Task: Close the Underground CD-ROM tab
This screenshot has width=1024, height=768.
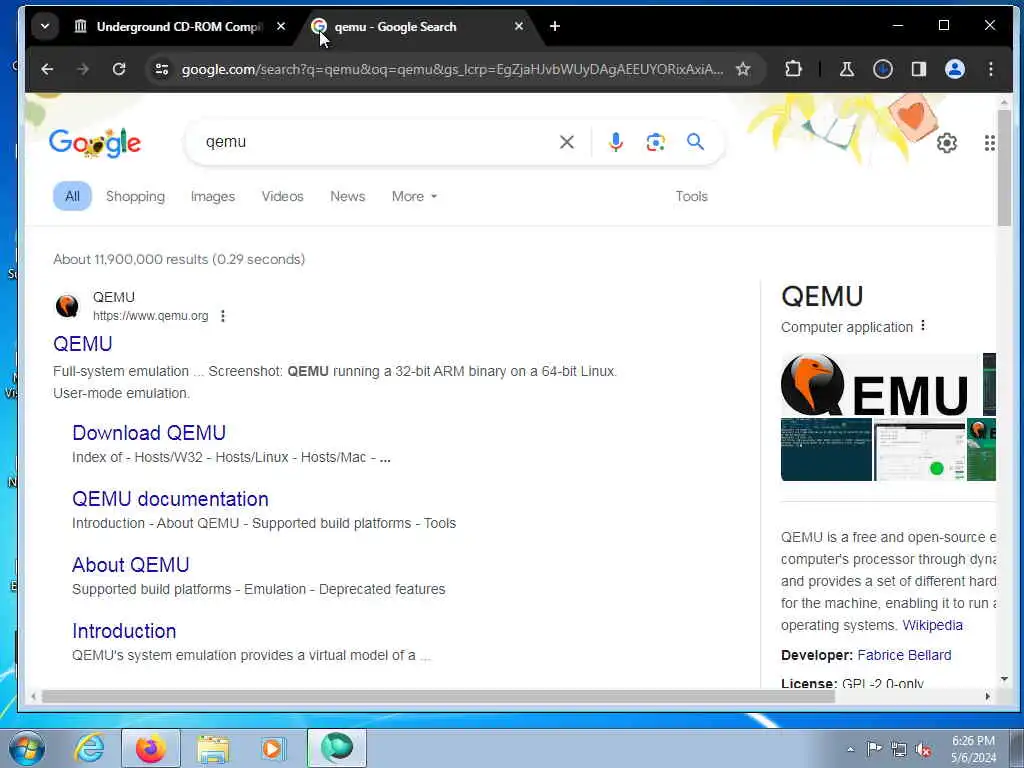Action: tap(281, 26)
